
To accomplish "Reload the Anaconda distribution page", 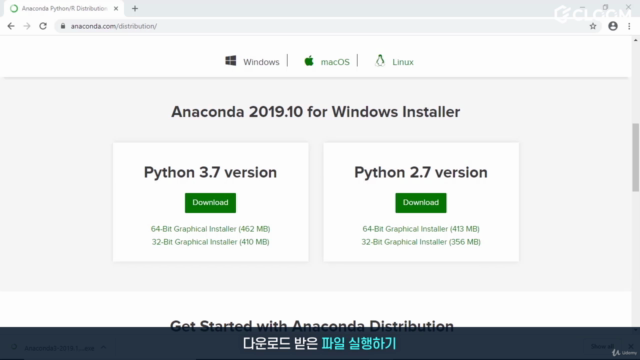I will pyautogui.click(x=43, y=26).
